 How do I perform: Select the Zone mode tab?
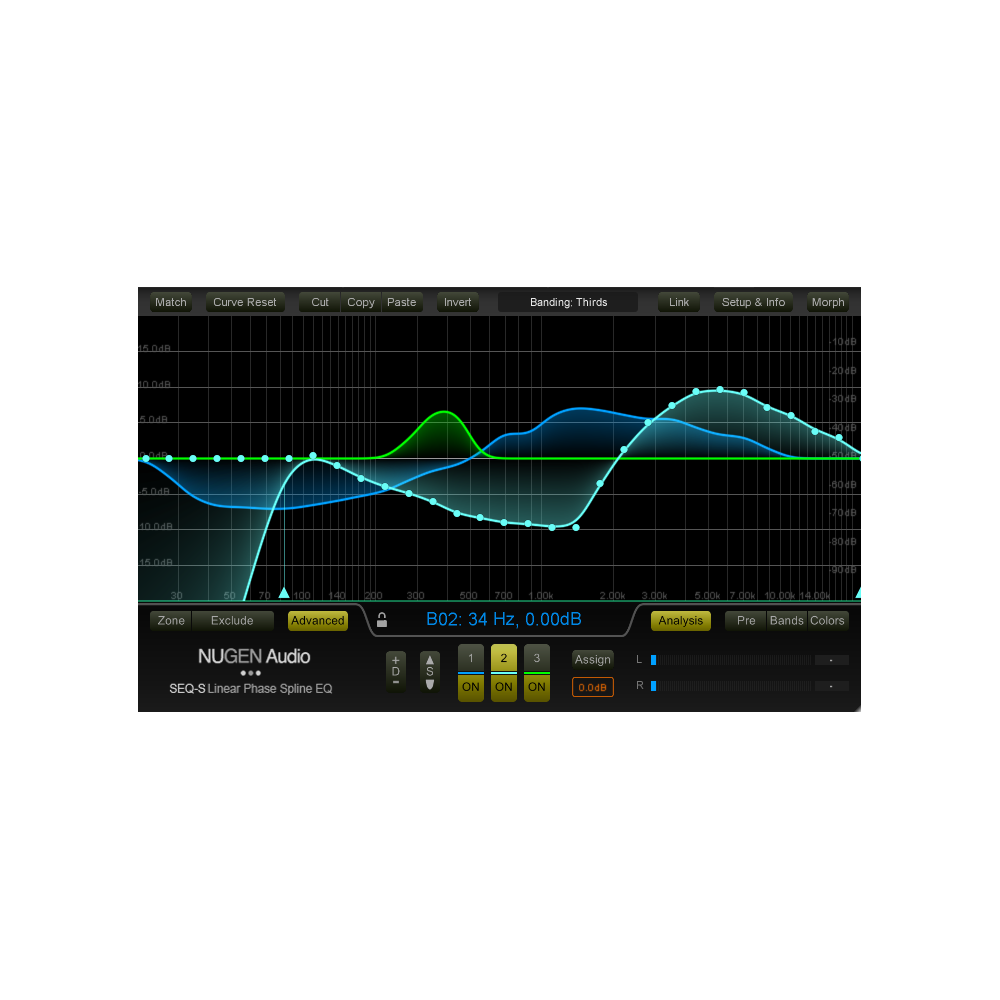click(169, 620)
